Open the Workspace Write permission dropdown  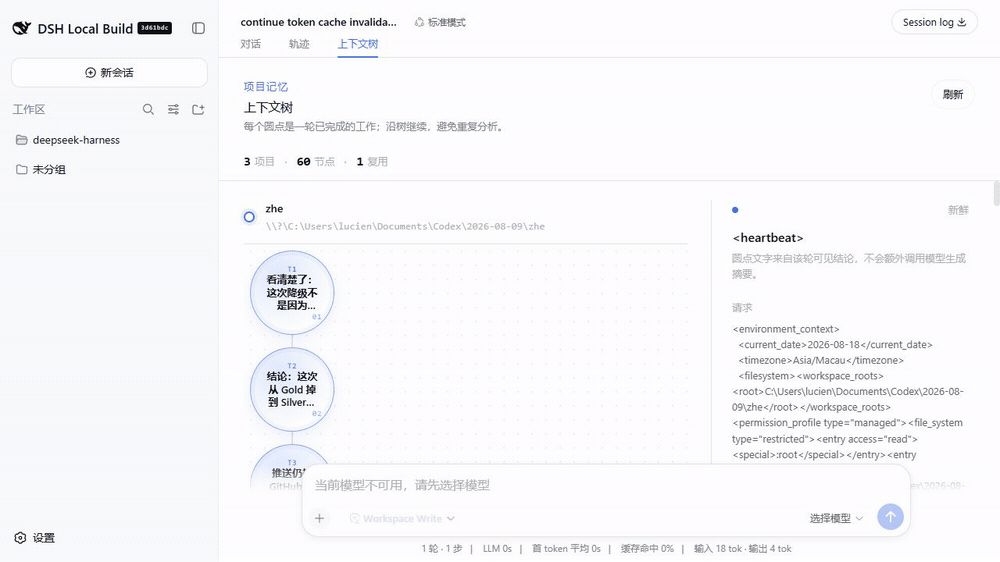(402, 519)
